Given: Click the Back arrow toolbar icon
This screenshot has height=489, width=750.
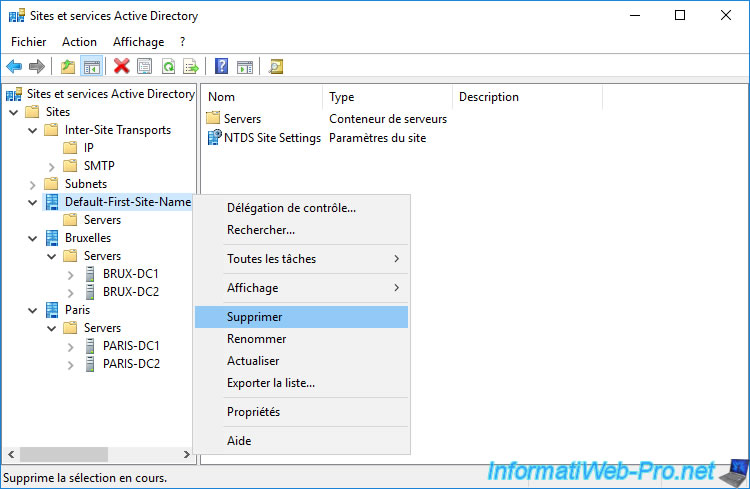Looking at the screenshot, I should (14, 67).
